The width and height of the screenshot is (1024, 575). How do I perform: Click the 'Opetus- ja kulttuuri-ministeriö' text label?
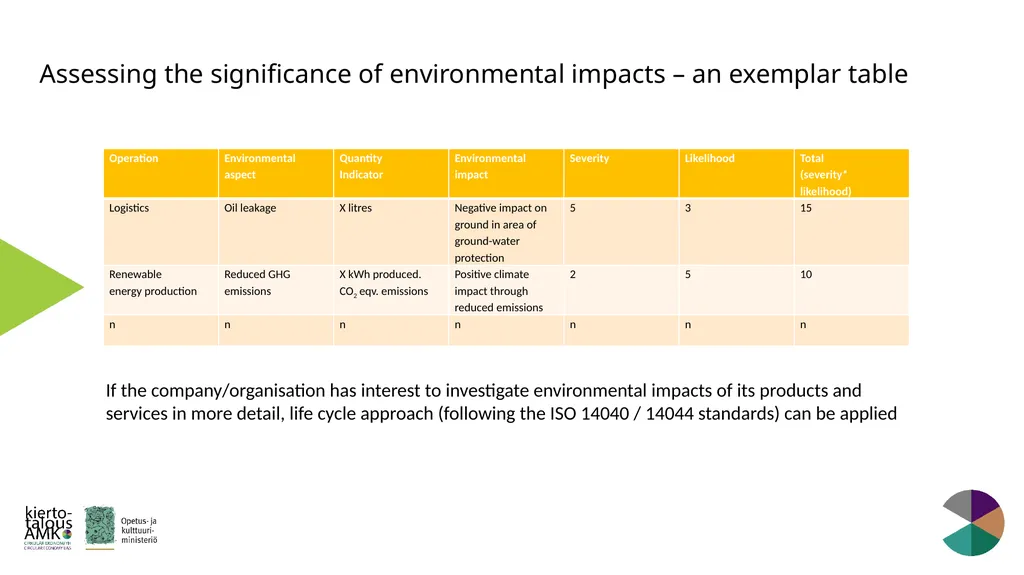point(139,531)
